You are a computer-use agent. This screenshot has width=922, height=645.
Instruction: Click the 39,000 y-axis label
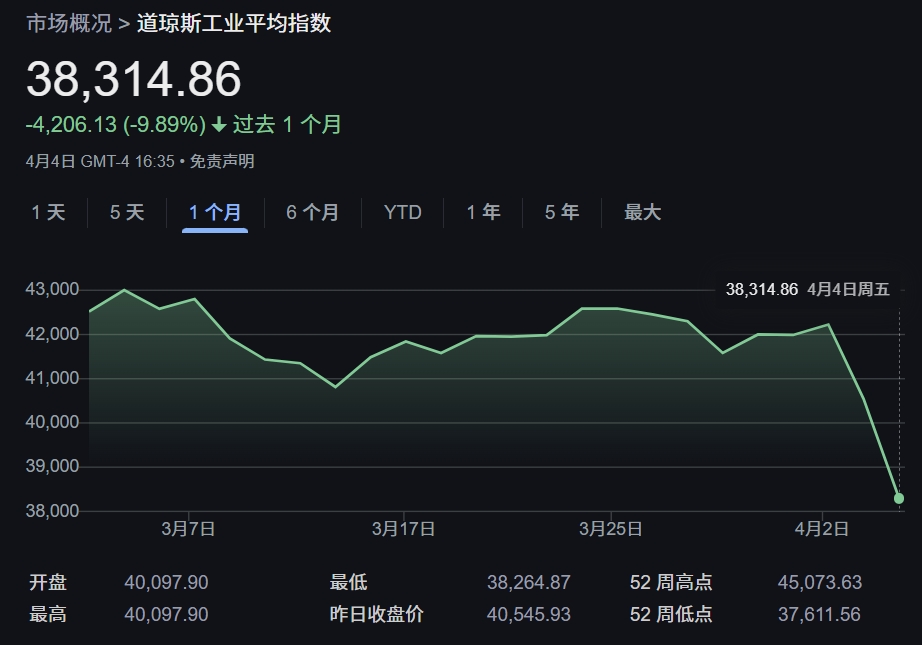tap(52, 466)
